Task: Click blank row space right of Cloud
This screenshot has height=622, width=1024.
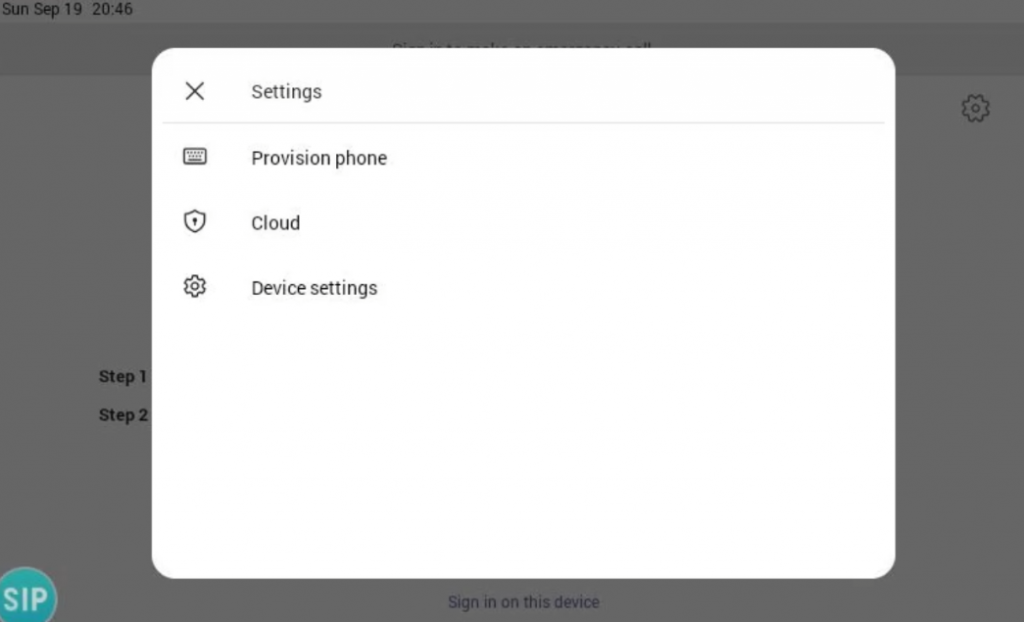Action: tap(588, 223)
